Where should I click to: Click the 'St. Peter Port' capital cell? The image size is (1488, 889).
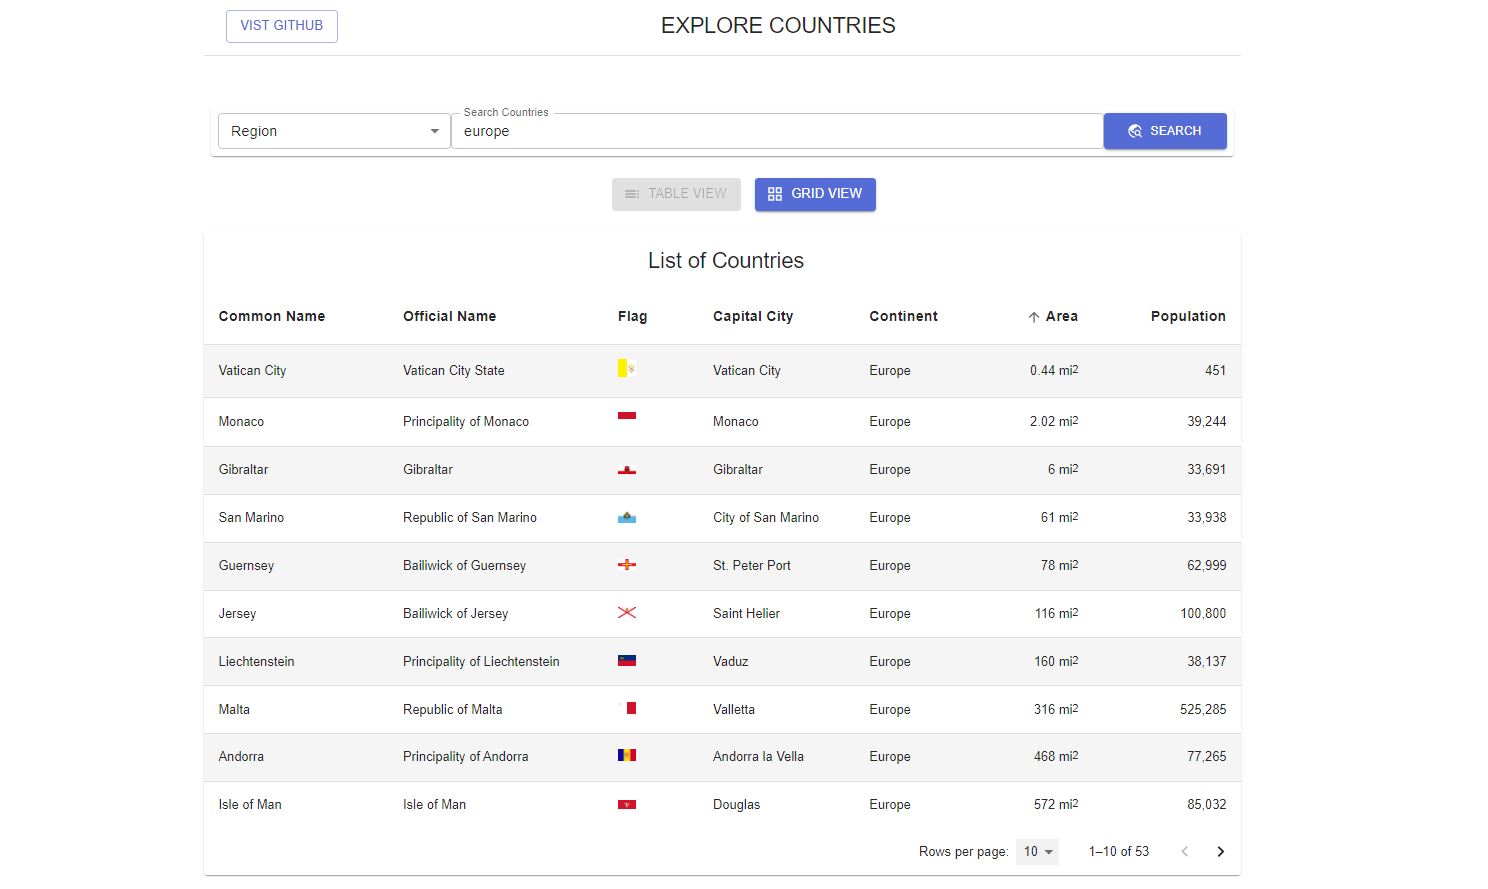tap(752, 565)
